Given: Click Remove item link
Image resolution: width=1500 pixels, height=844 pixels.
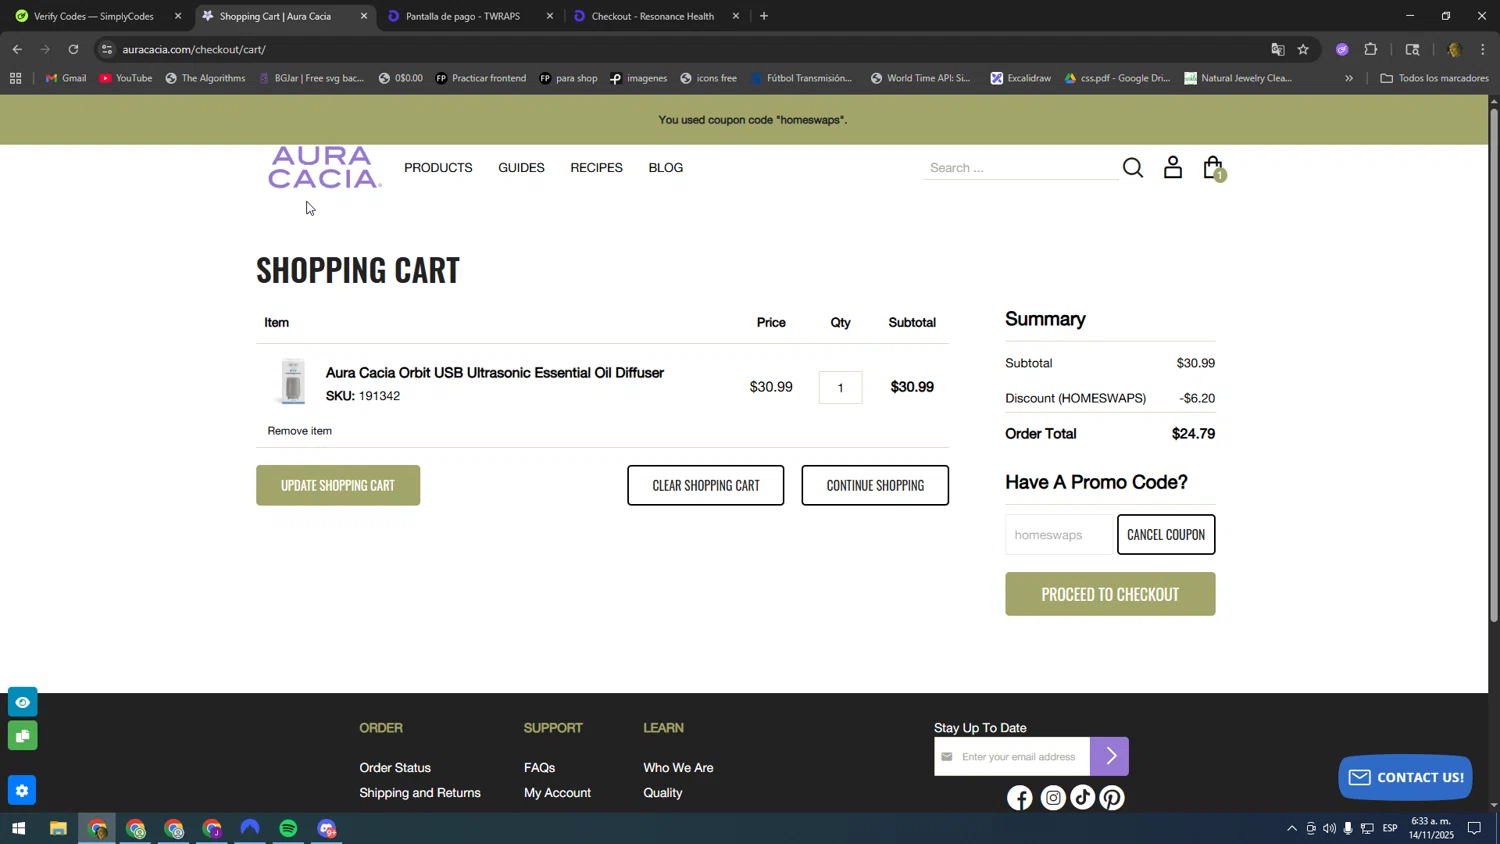Looking at the screenshot, I should click(299, 431).
